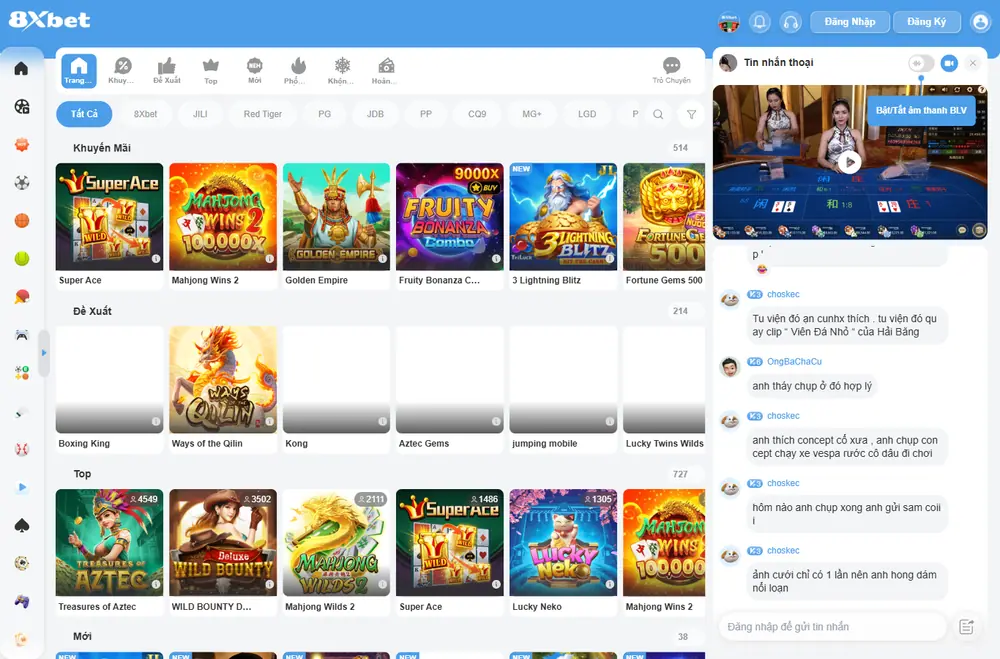Open the casino chip sidebar icon

[x=22, y=563]
